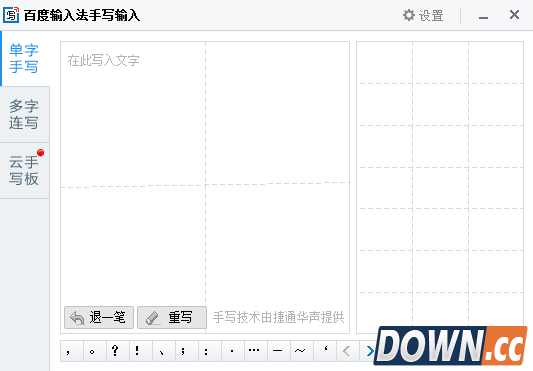Click the 手写技术由捷通华声提供 credit text
Screen dimensions: 533x371
pos(278,317)
